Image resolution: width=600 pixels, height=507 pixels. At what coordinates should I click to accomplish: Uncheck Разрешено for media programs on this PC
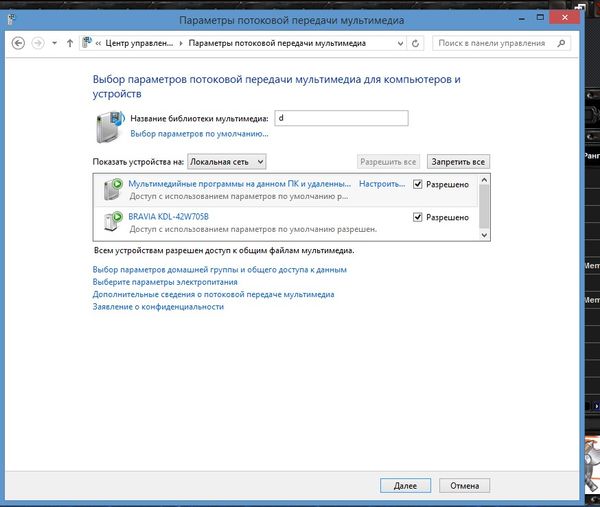tap(418, 185)
